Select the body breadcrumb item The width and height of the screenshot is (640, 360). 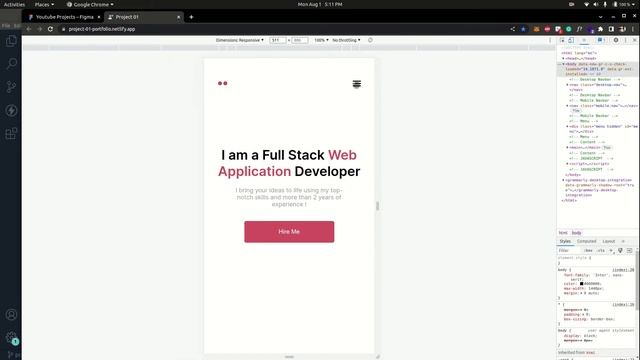(x=576, y=233)
